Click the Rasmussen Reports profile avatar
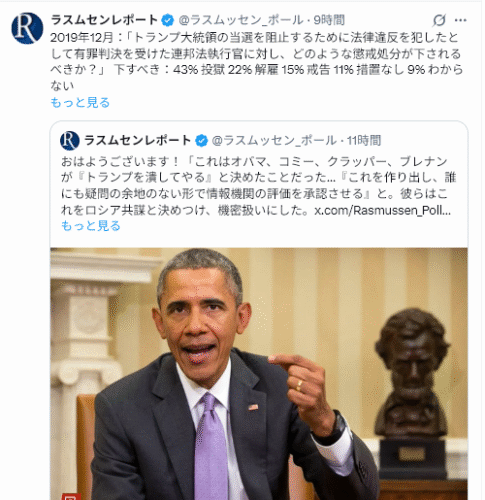The height and width of the screenshot is (500, 485). coord(27,28)
